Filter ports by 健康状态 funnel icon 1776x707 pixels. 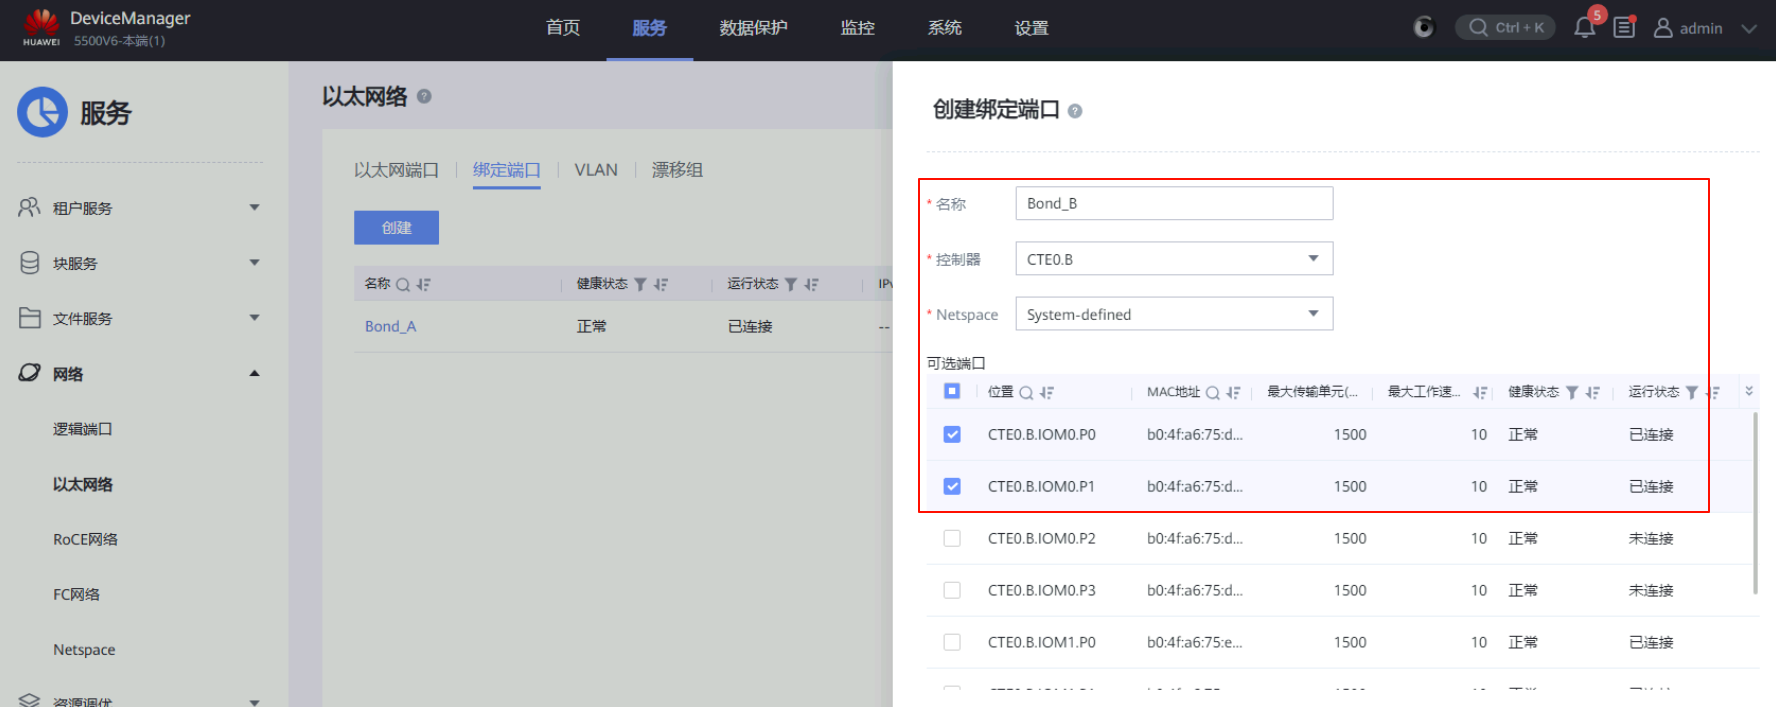click(x=1572, y=393)
